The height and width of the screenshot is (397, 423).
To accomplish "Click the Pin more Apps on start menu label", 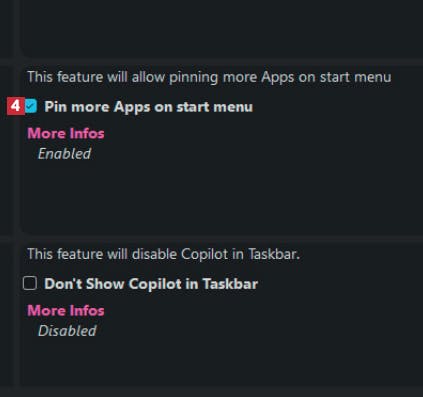I will coord(149,107).
